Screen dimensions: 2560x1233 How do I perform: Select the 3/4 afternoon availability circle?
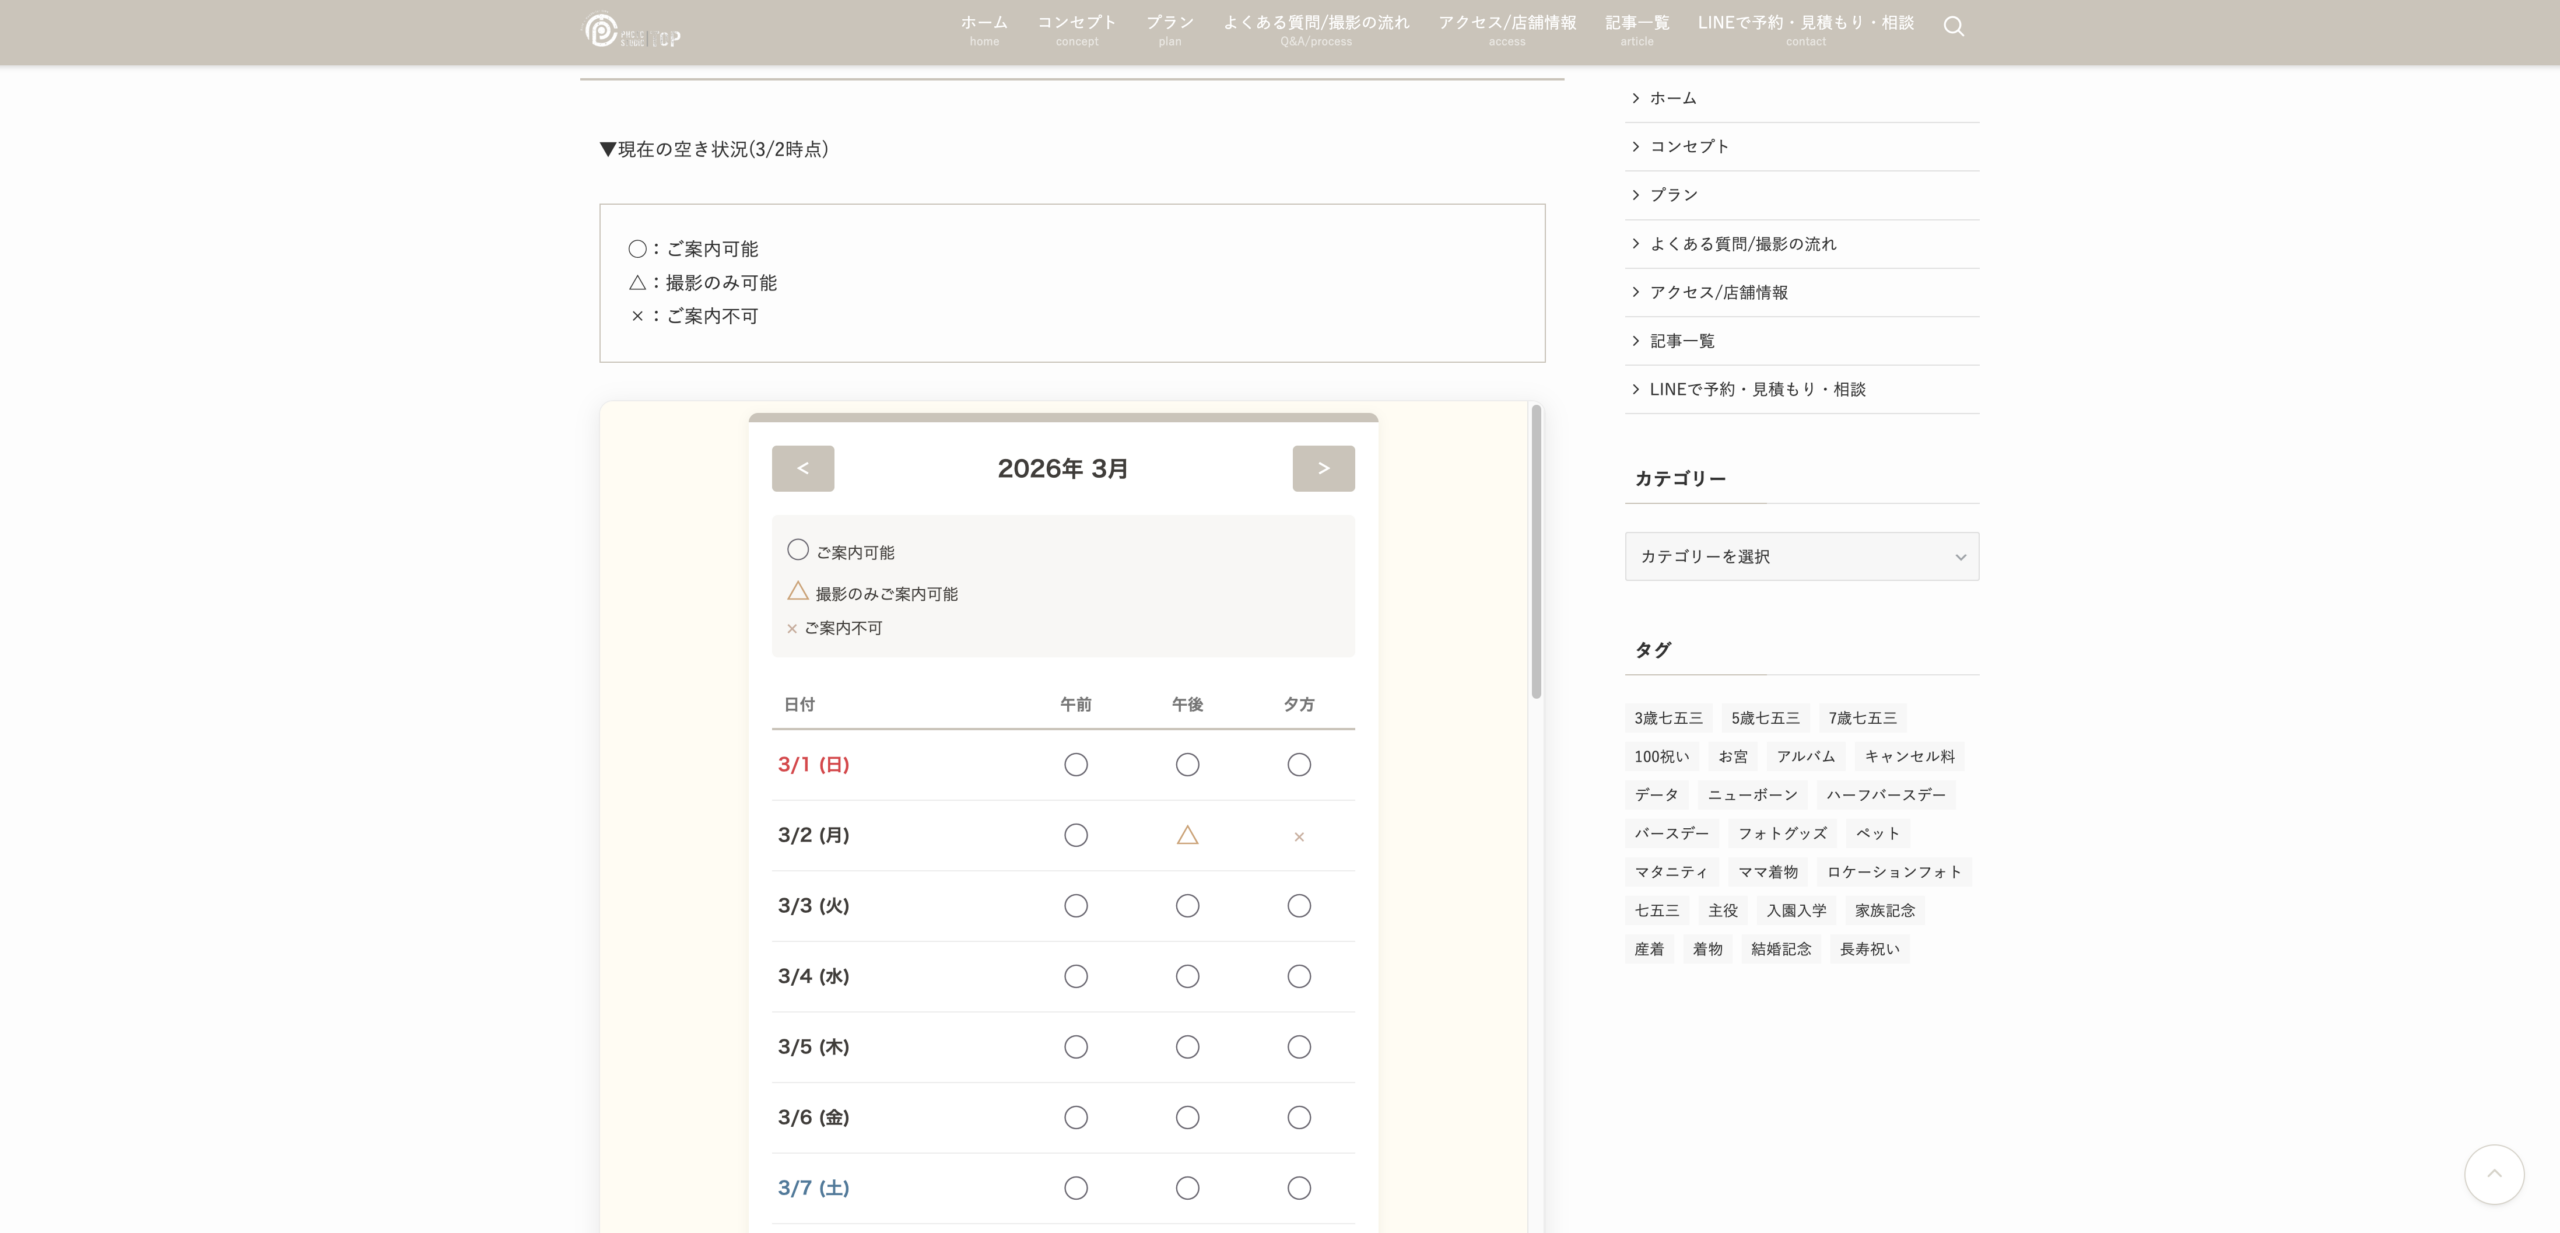click(1187, 976)
